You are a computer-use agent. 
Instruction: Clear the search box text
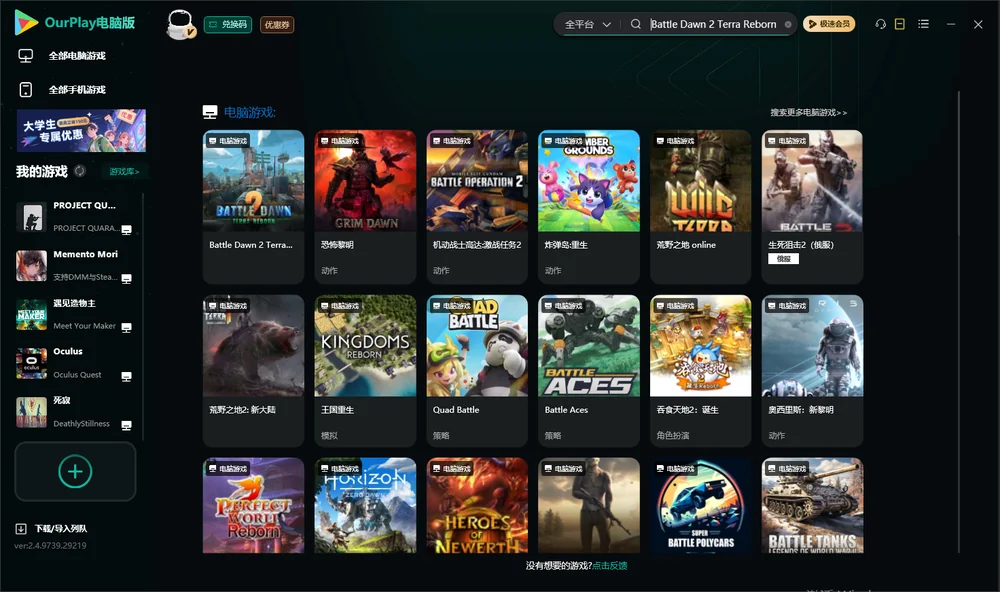coord(788,24)
